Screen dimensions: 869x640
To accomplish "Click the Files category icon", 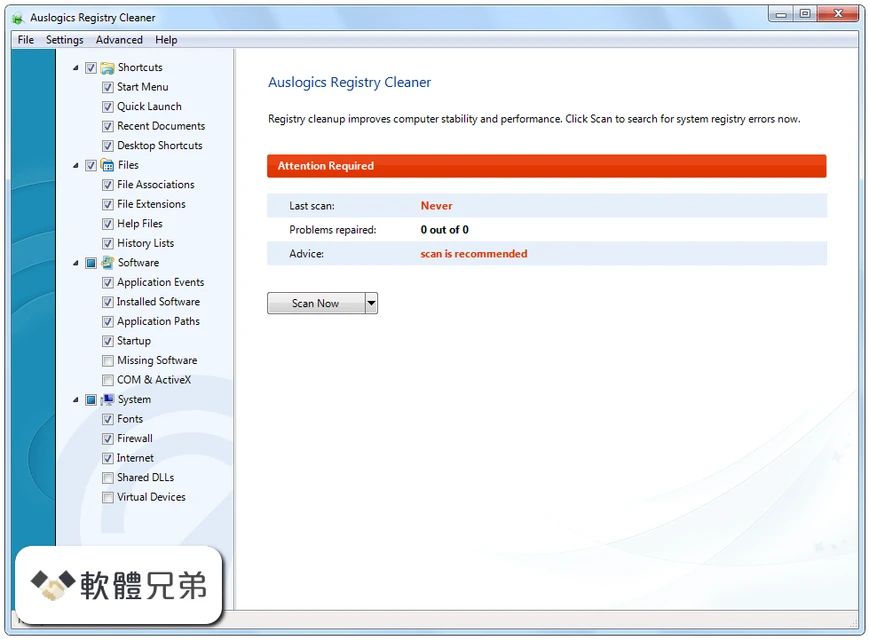I will point(108,165).
